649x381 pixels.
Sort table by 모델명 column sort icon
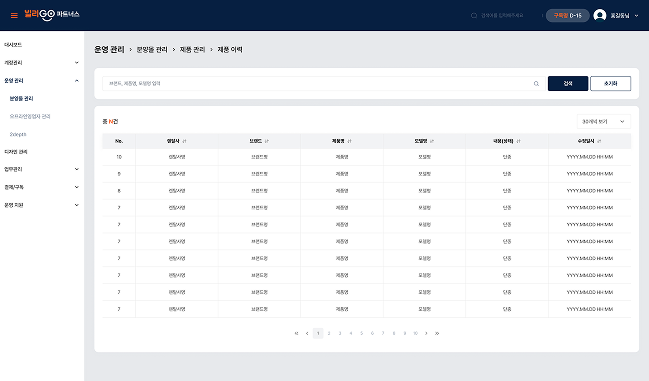tap(432, 141)
